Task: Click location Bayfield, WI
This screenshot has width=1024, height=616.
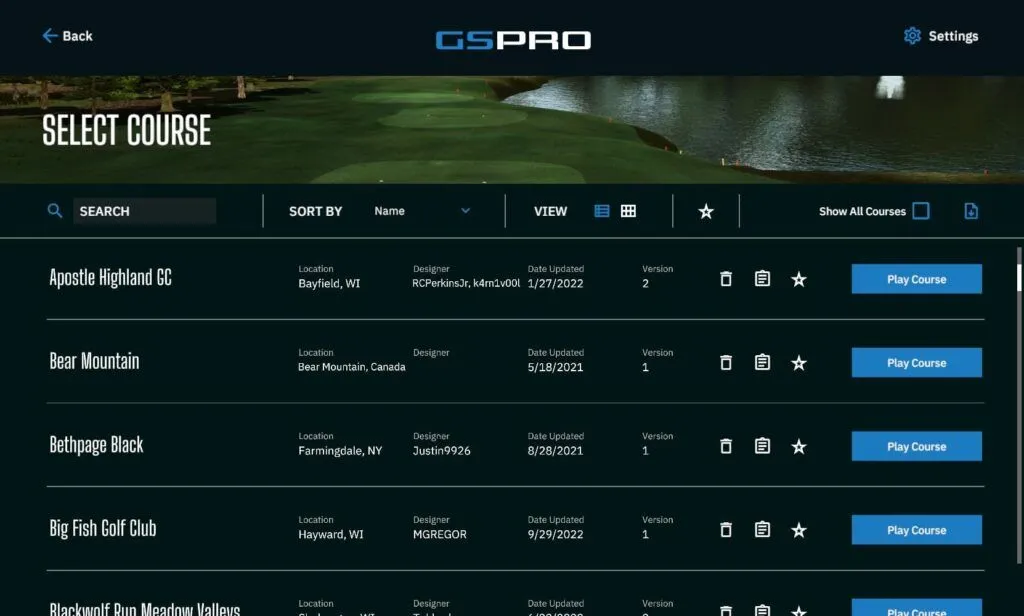Action: [329, 284]
